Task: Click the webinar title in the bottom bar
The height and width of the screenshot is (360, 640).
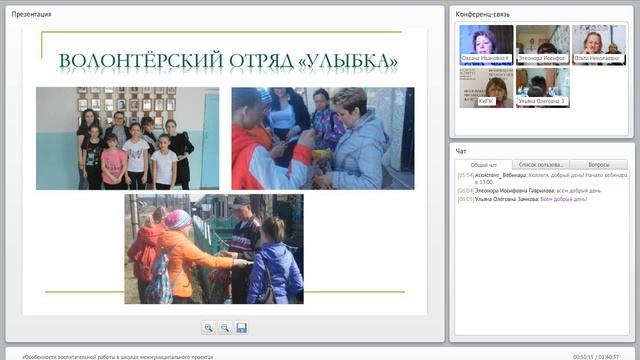Action: pyautogui.click(x=118, y=357)
